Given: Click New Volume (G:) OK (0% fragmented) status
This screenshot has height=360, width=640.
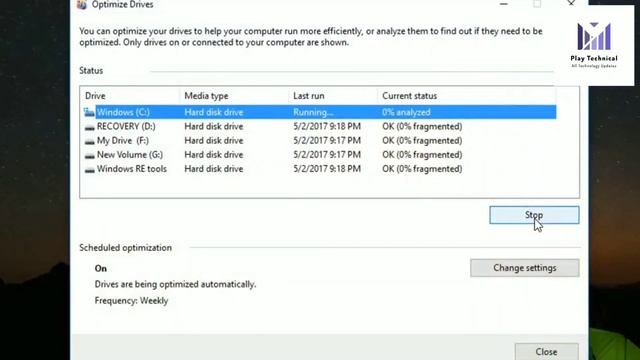Looking at the screenshot, I should 422,155.
